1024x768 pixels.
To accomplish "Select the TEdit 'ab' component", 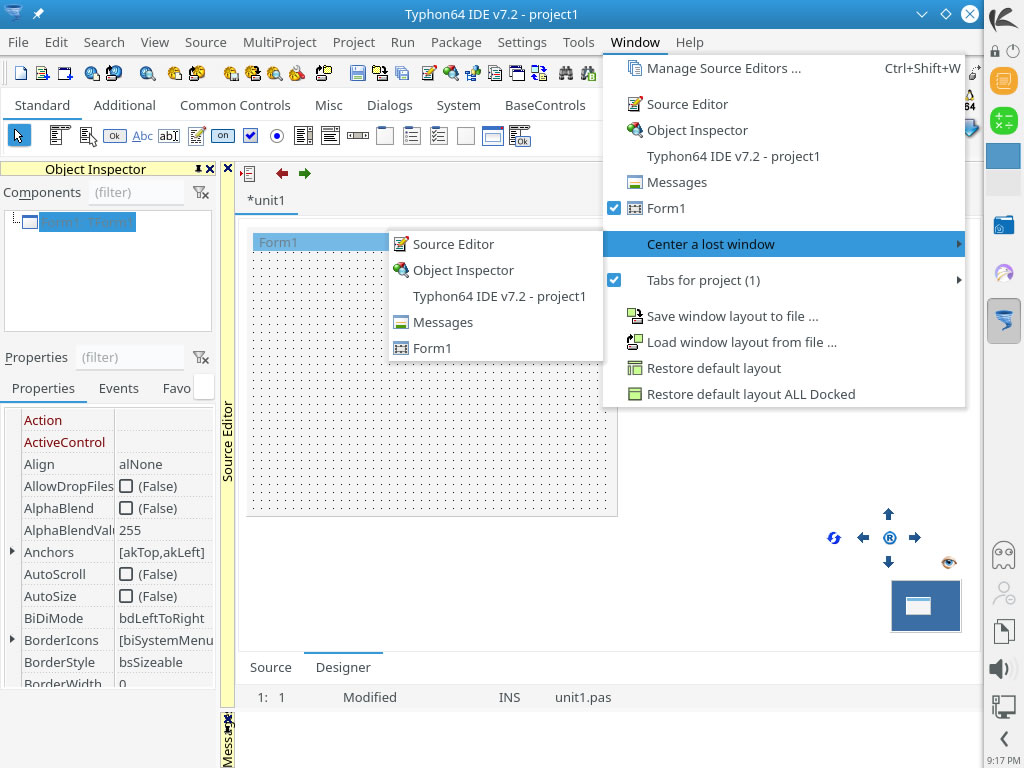I will 168,136.
